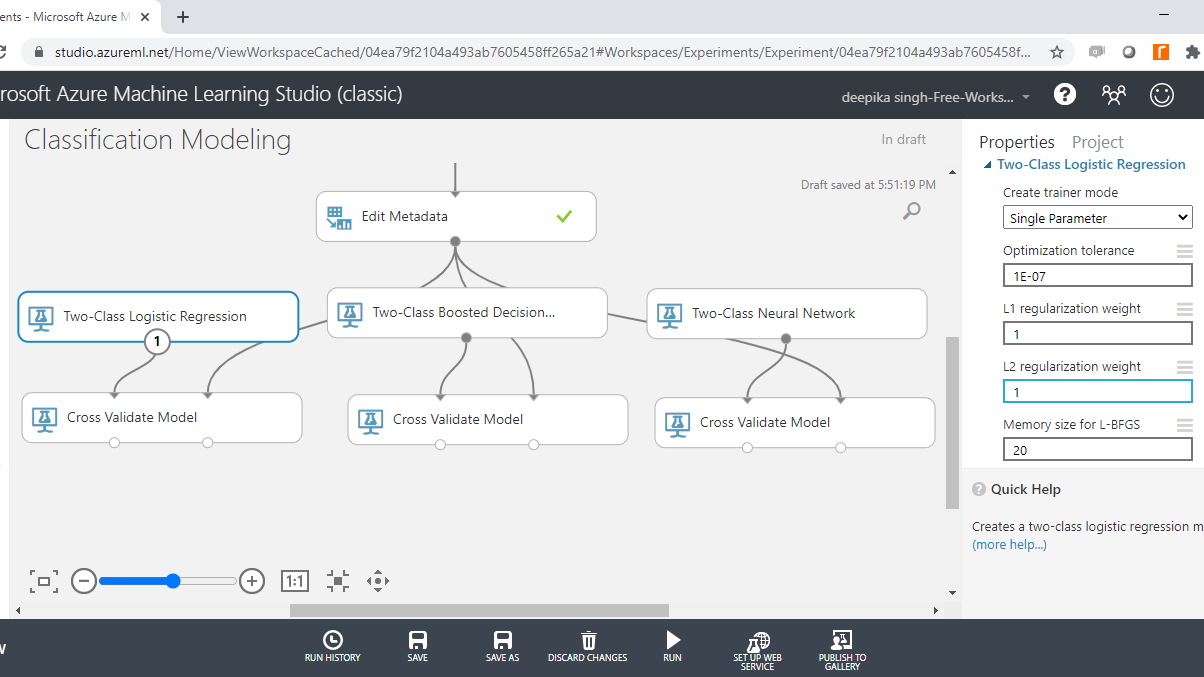
Task: Open Optimization tolerance parameter menu
Action: point(1185,251)
